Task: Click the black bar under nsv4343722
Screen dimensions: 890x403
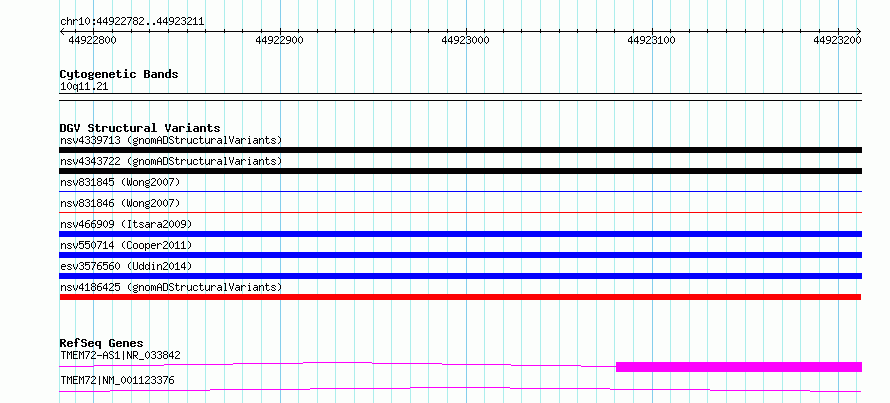Action: (460, 171)
